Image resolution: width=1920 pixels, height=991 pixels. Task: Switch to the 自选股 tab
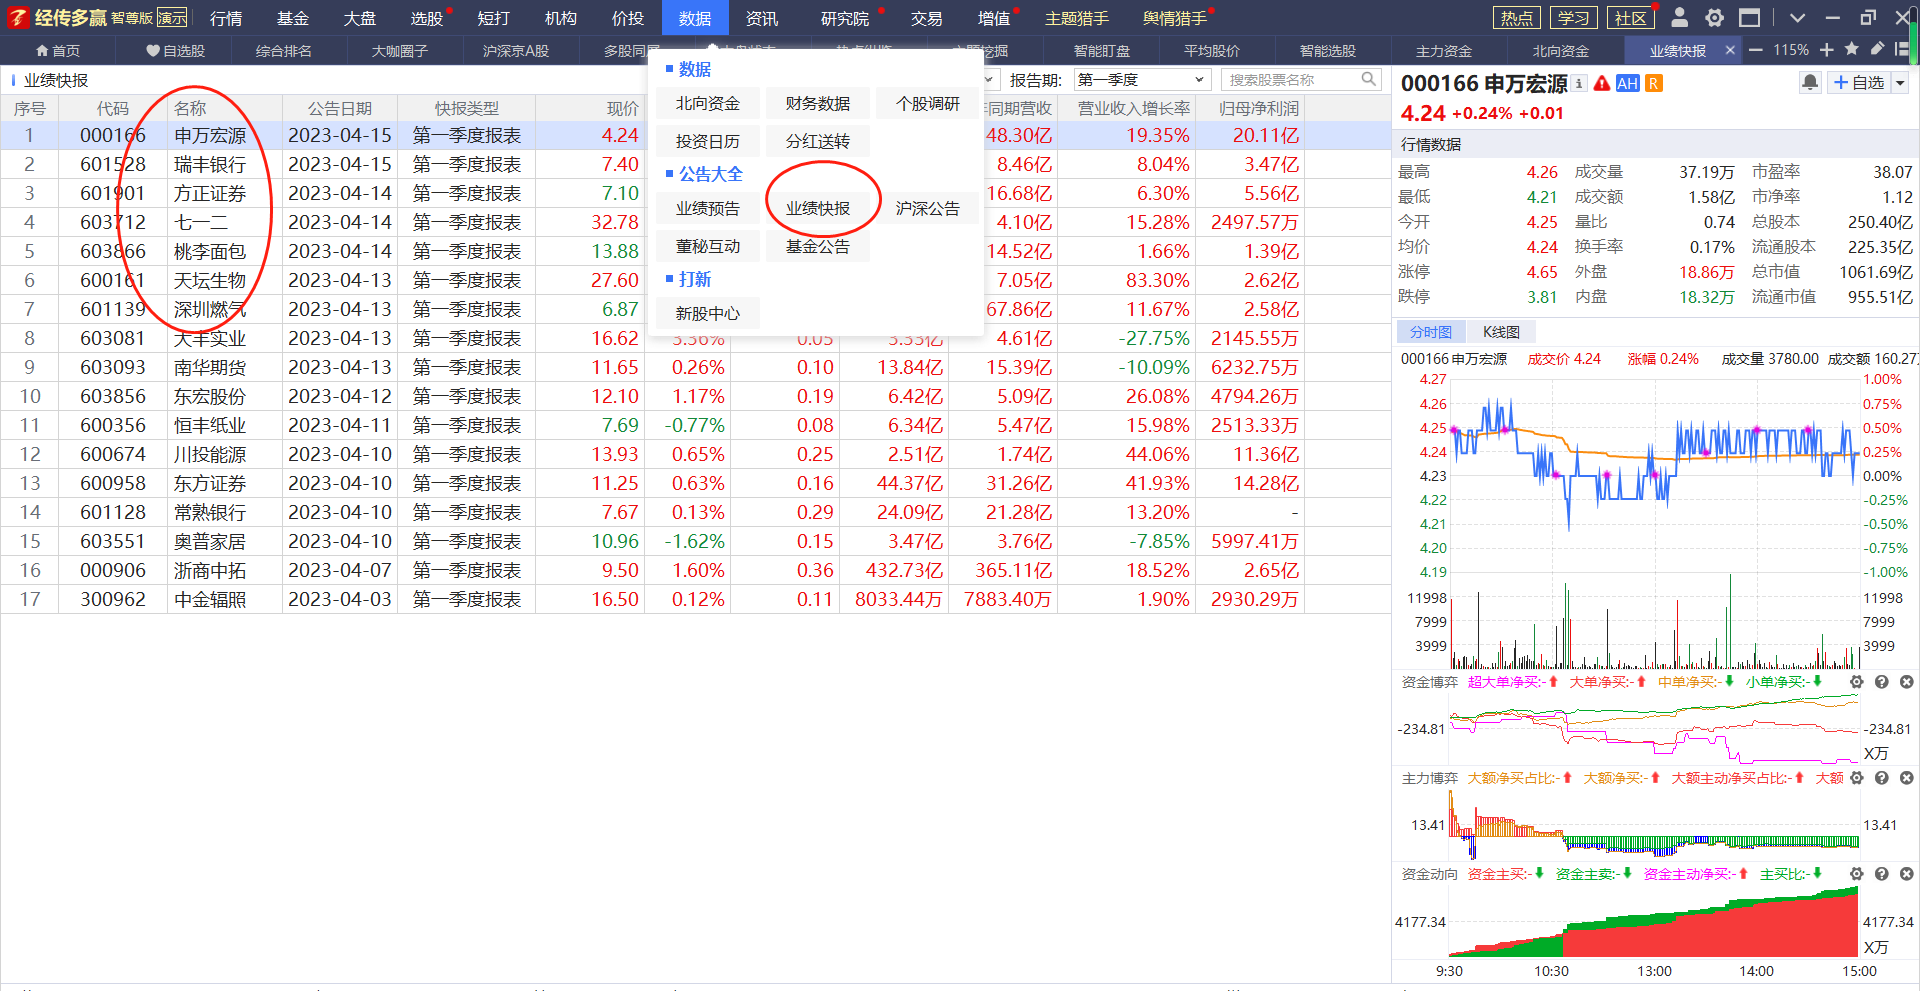(x=175, y=50)
